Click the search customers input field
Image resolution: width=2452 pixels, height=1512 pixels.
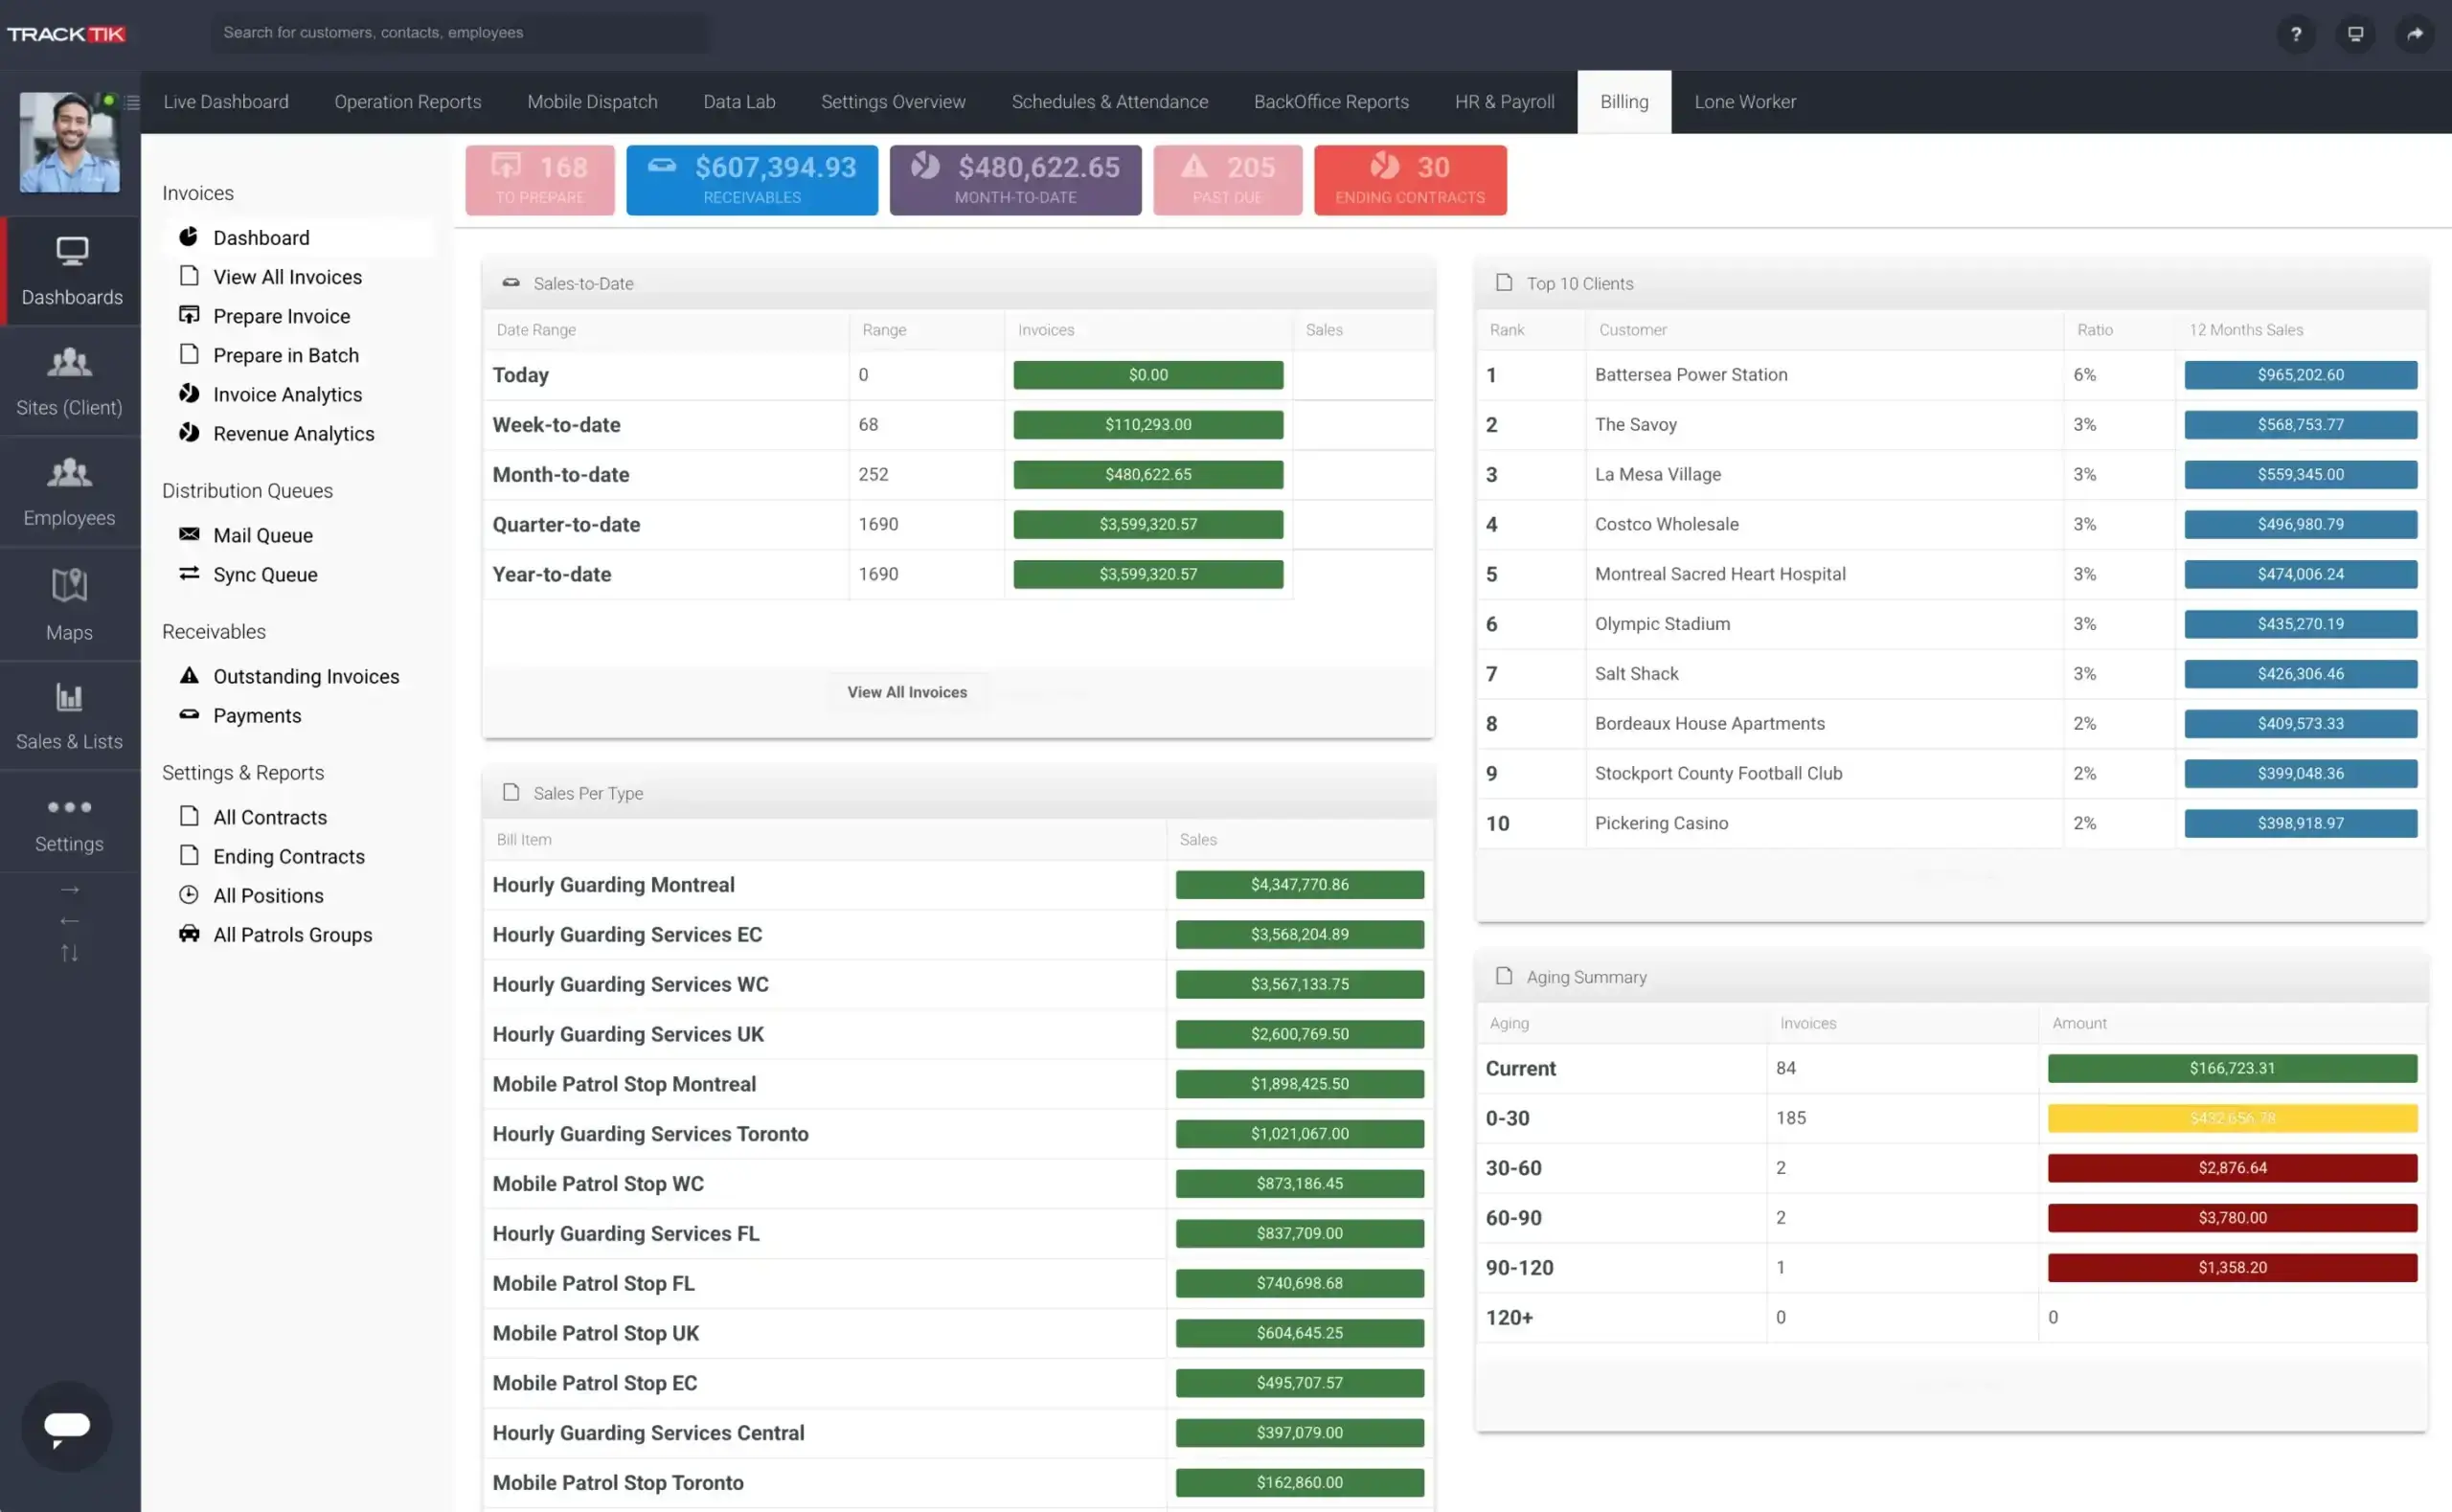click(x=459, y=32)
